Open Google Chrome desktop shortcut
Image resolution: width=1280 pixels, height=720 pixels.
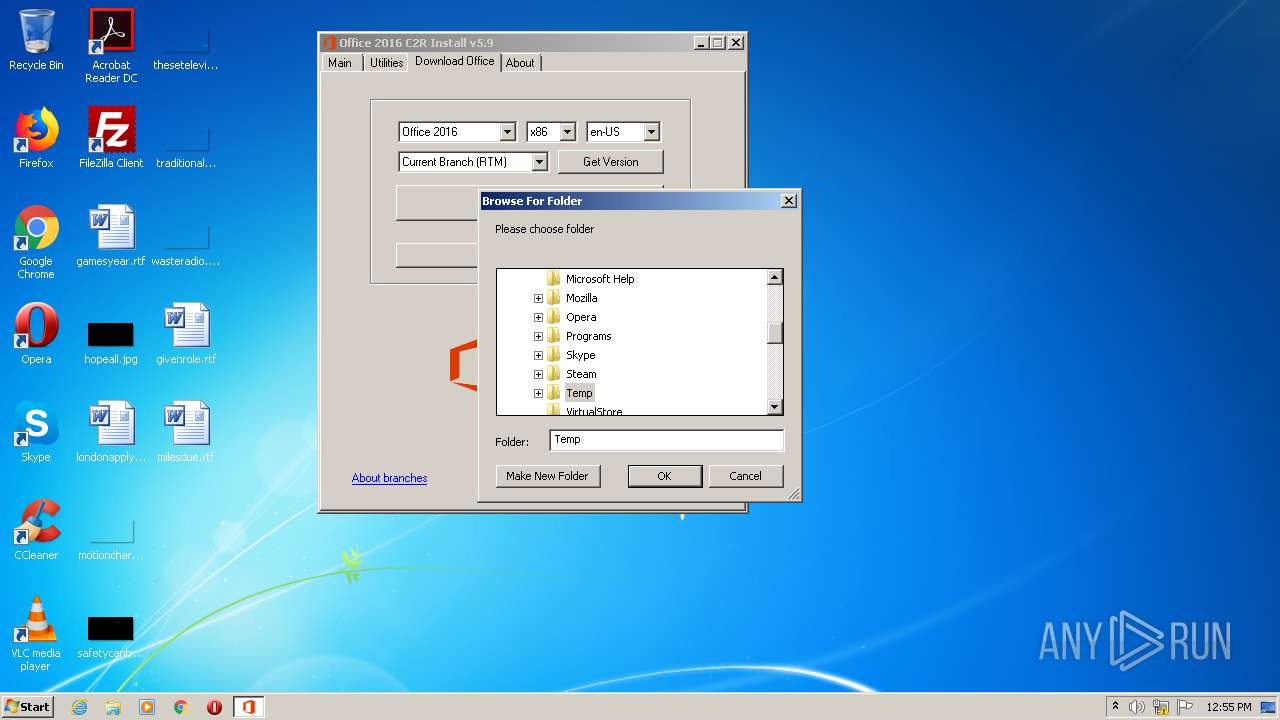(x=36, y=242)
